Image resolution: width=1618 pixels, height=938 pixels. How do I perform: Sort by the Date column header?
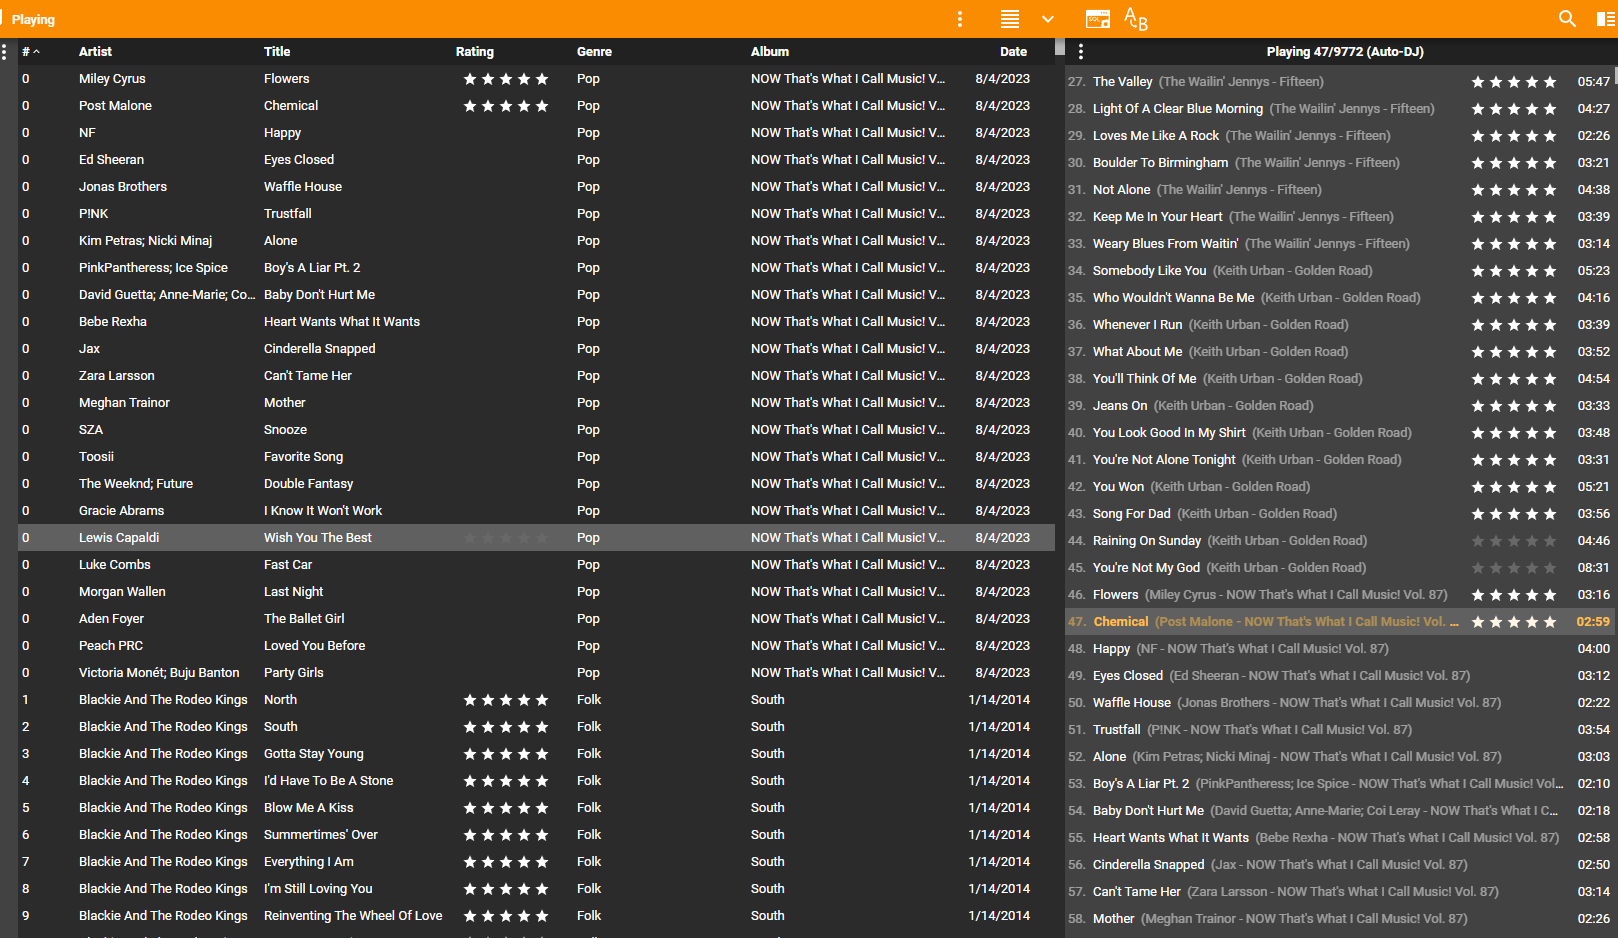(1012, 52)
